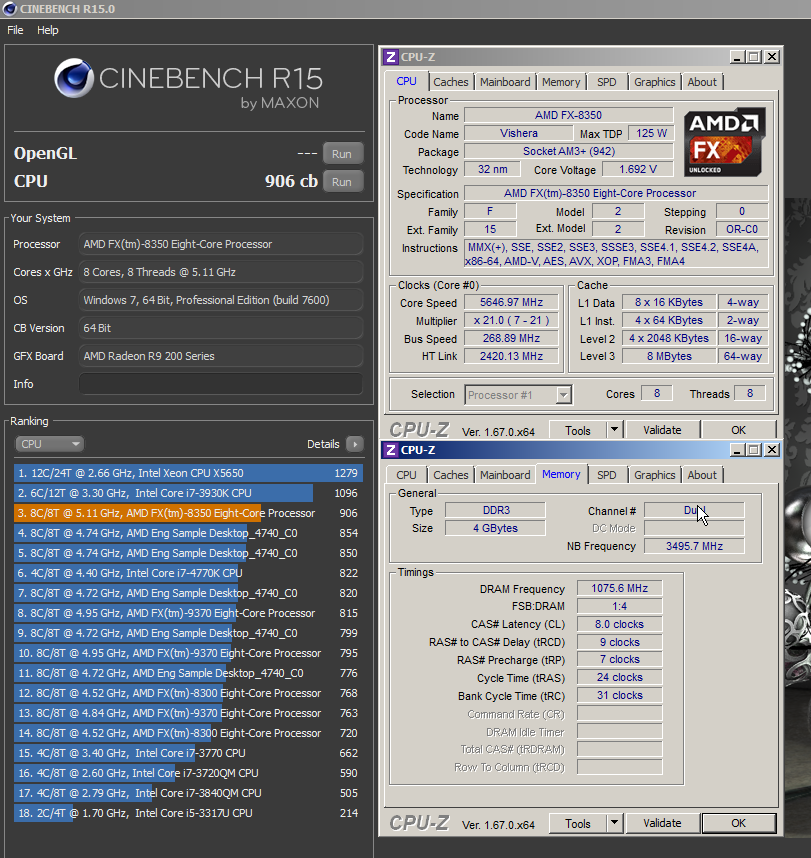The width and height of the screenshot is (811, 858).
Task: Click the empty Info input field
Action: [221, 384]
